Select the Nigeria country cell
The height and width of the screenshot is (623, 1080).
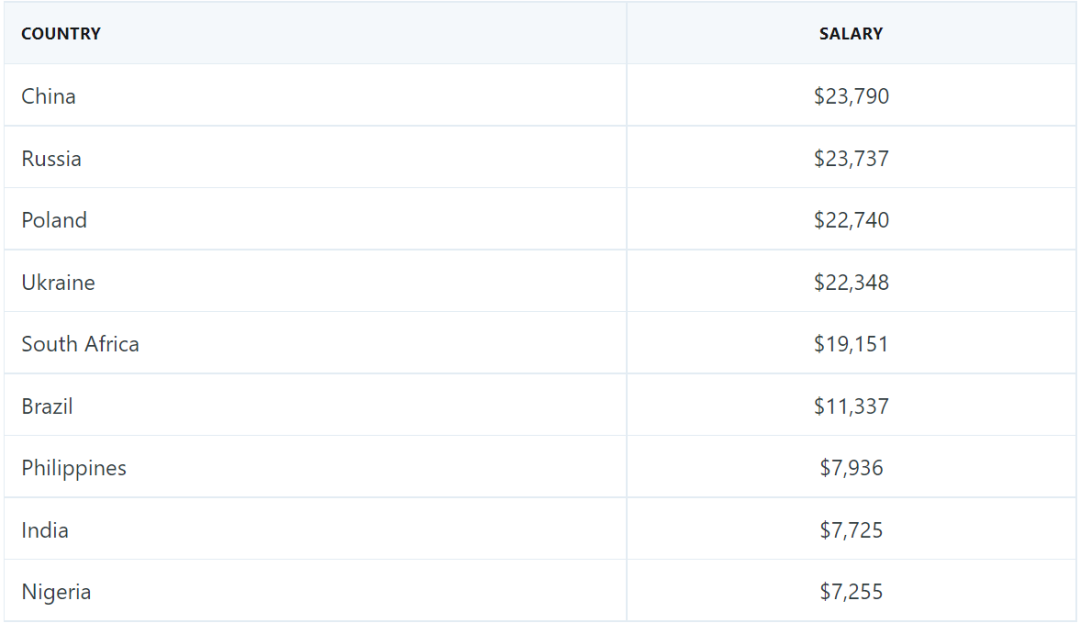pyautogui.click(x=56, y=592)
